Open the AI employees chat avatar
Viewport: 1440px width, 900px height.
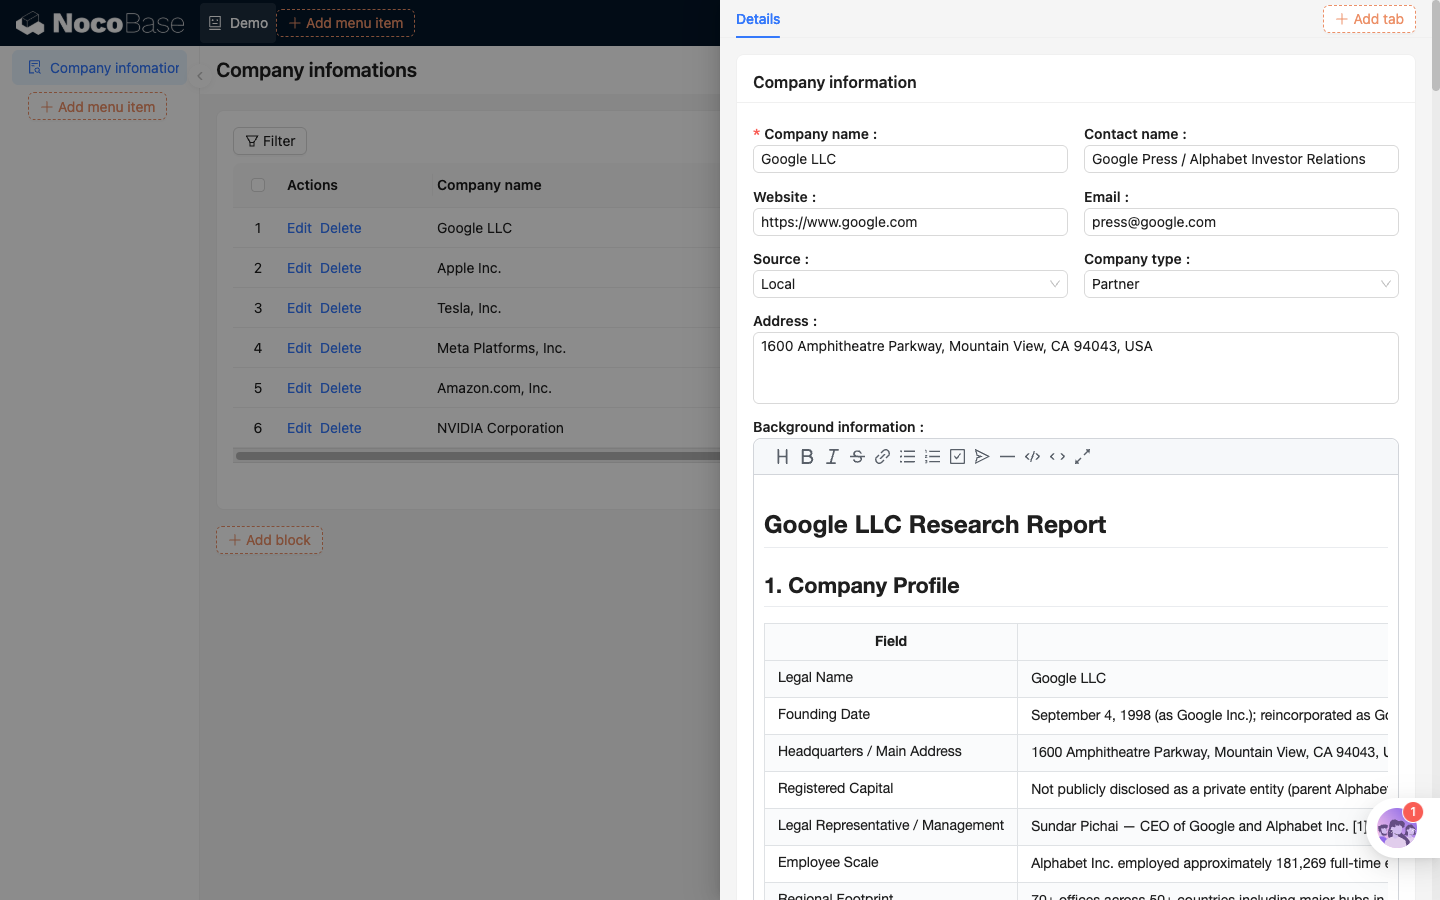(x=1397, y=828)
